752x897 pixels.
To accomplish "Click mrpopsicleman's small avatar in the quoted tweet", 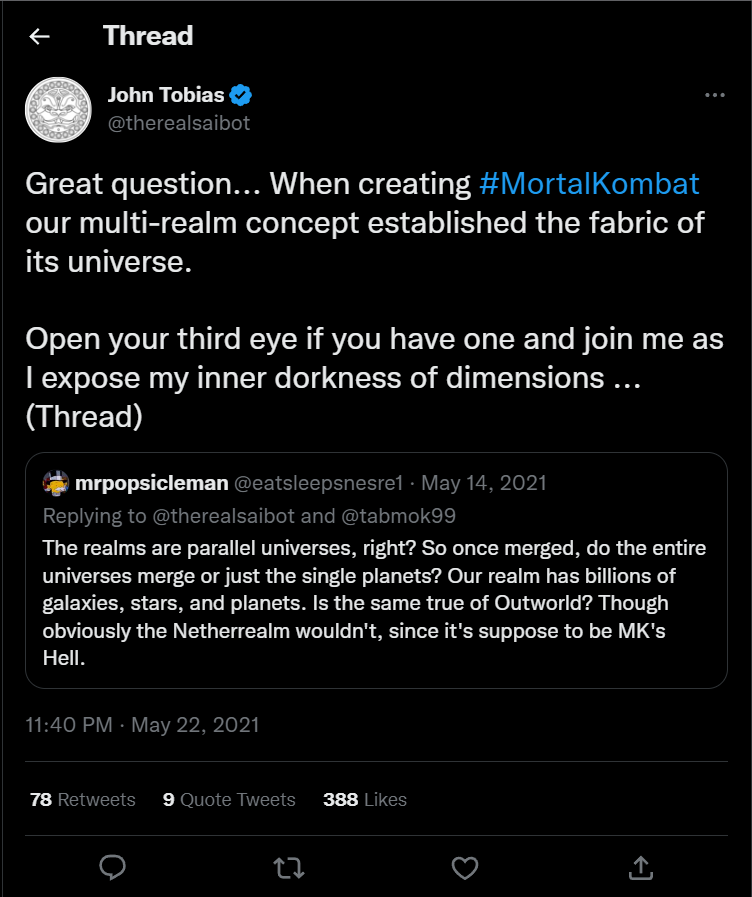I will point(55,483).
